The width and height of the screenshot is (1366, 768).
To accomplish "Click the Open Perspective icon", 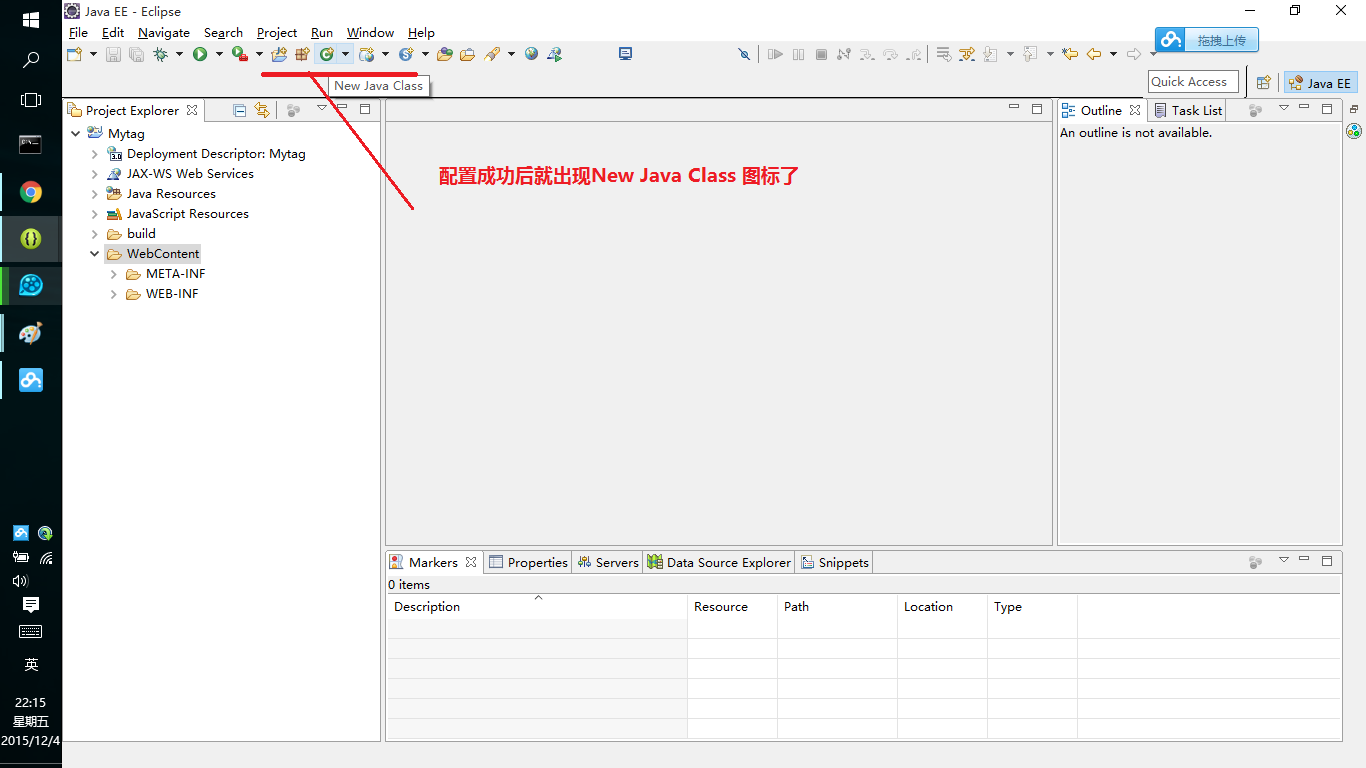I will (x=1264, y=83).
